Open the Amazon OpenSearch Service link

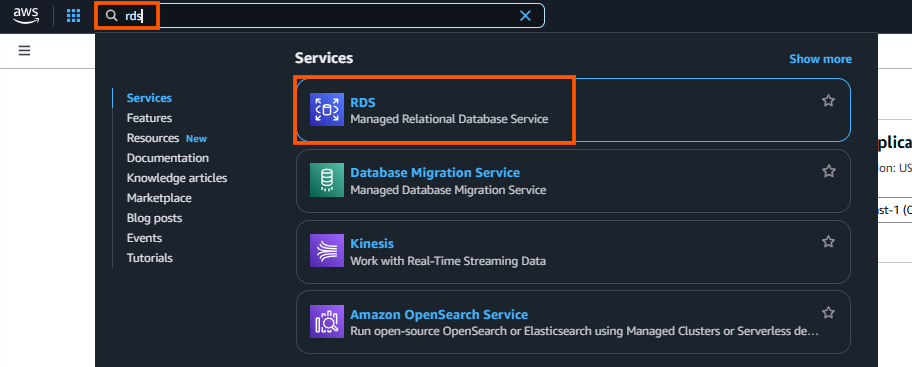pyautogui.click(x=439, y=315)
